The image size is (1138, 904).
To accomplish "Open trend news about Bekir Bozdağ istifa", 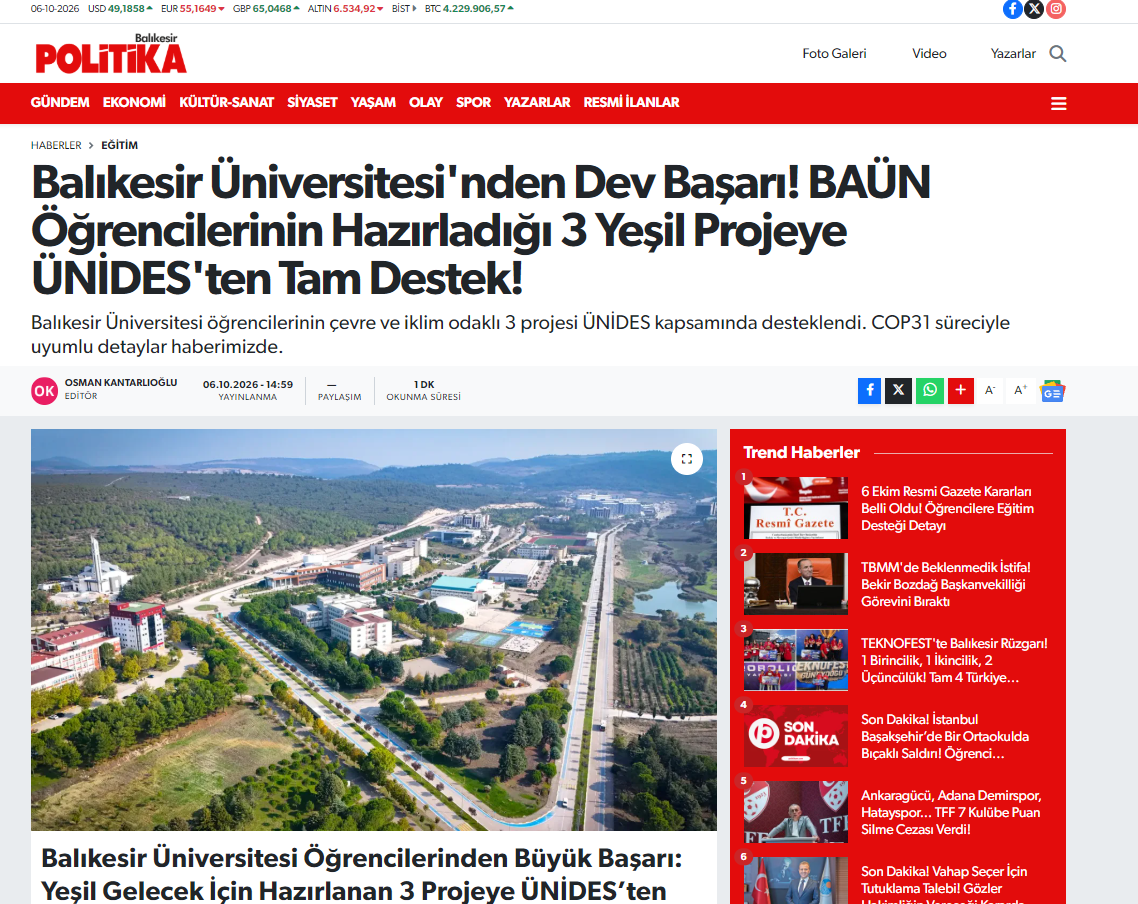I will pos(946,584).
